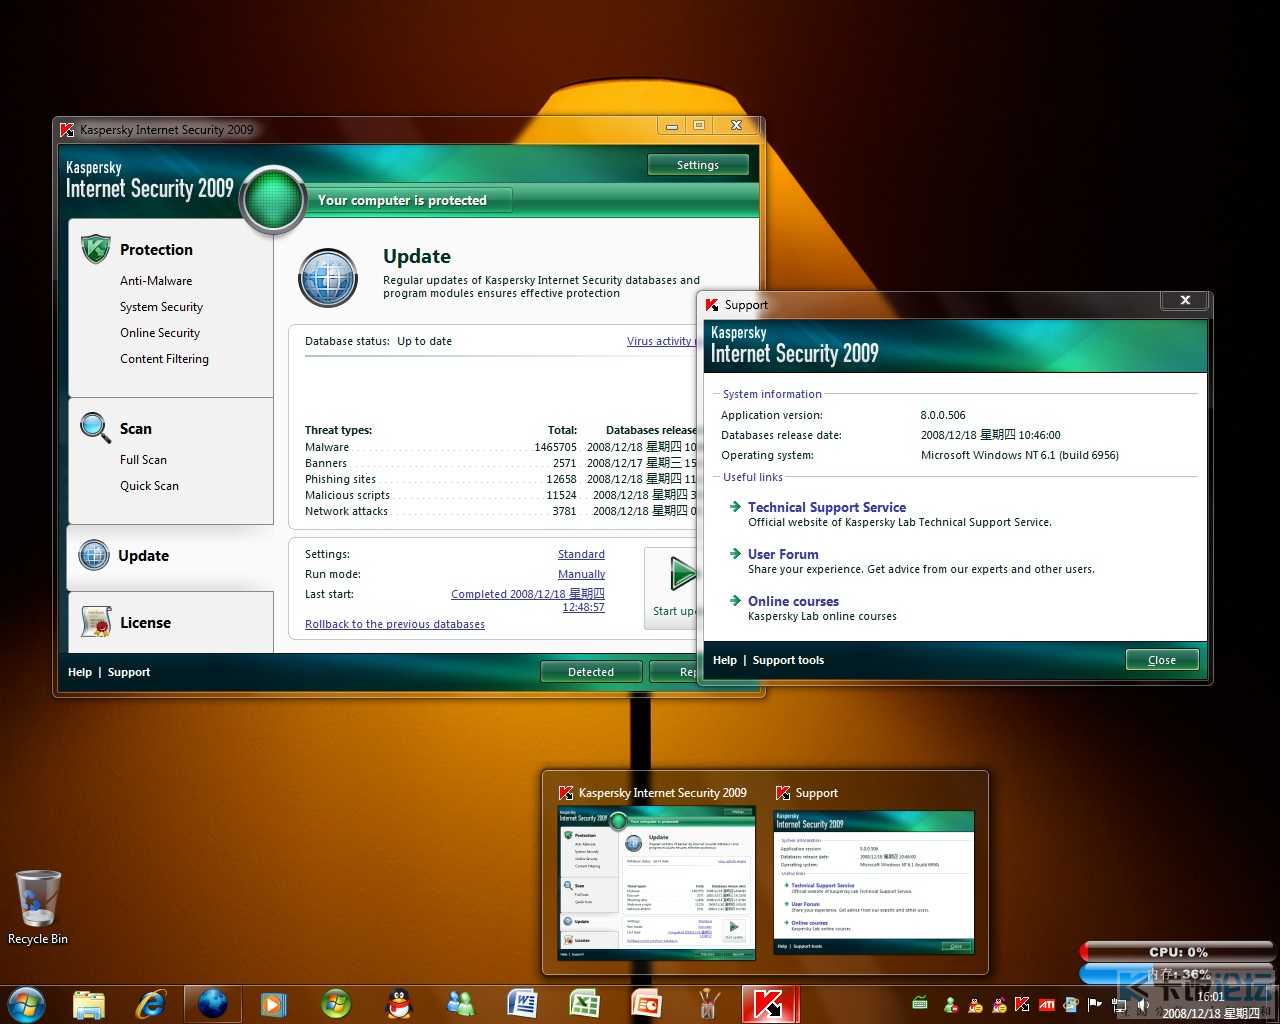
Task: Open the Virus activity link
Action: coord(660,341)
